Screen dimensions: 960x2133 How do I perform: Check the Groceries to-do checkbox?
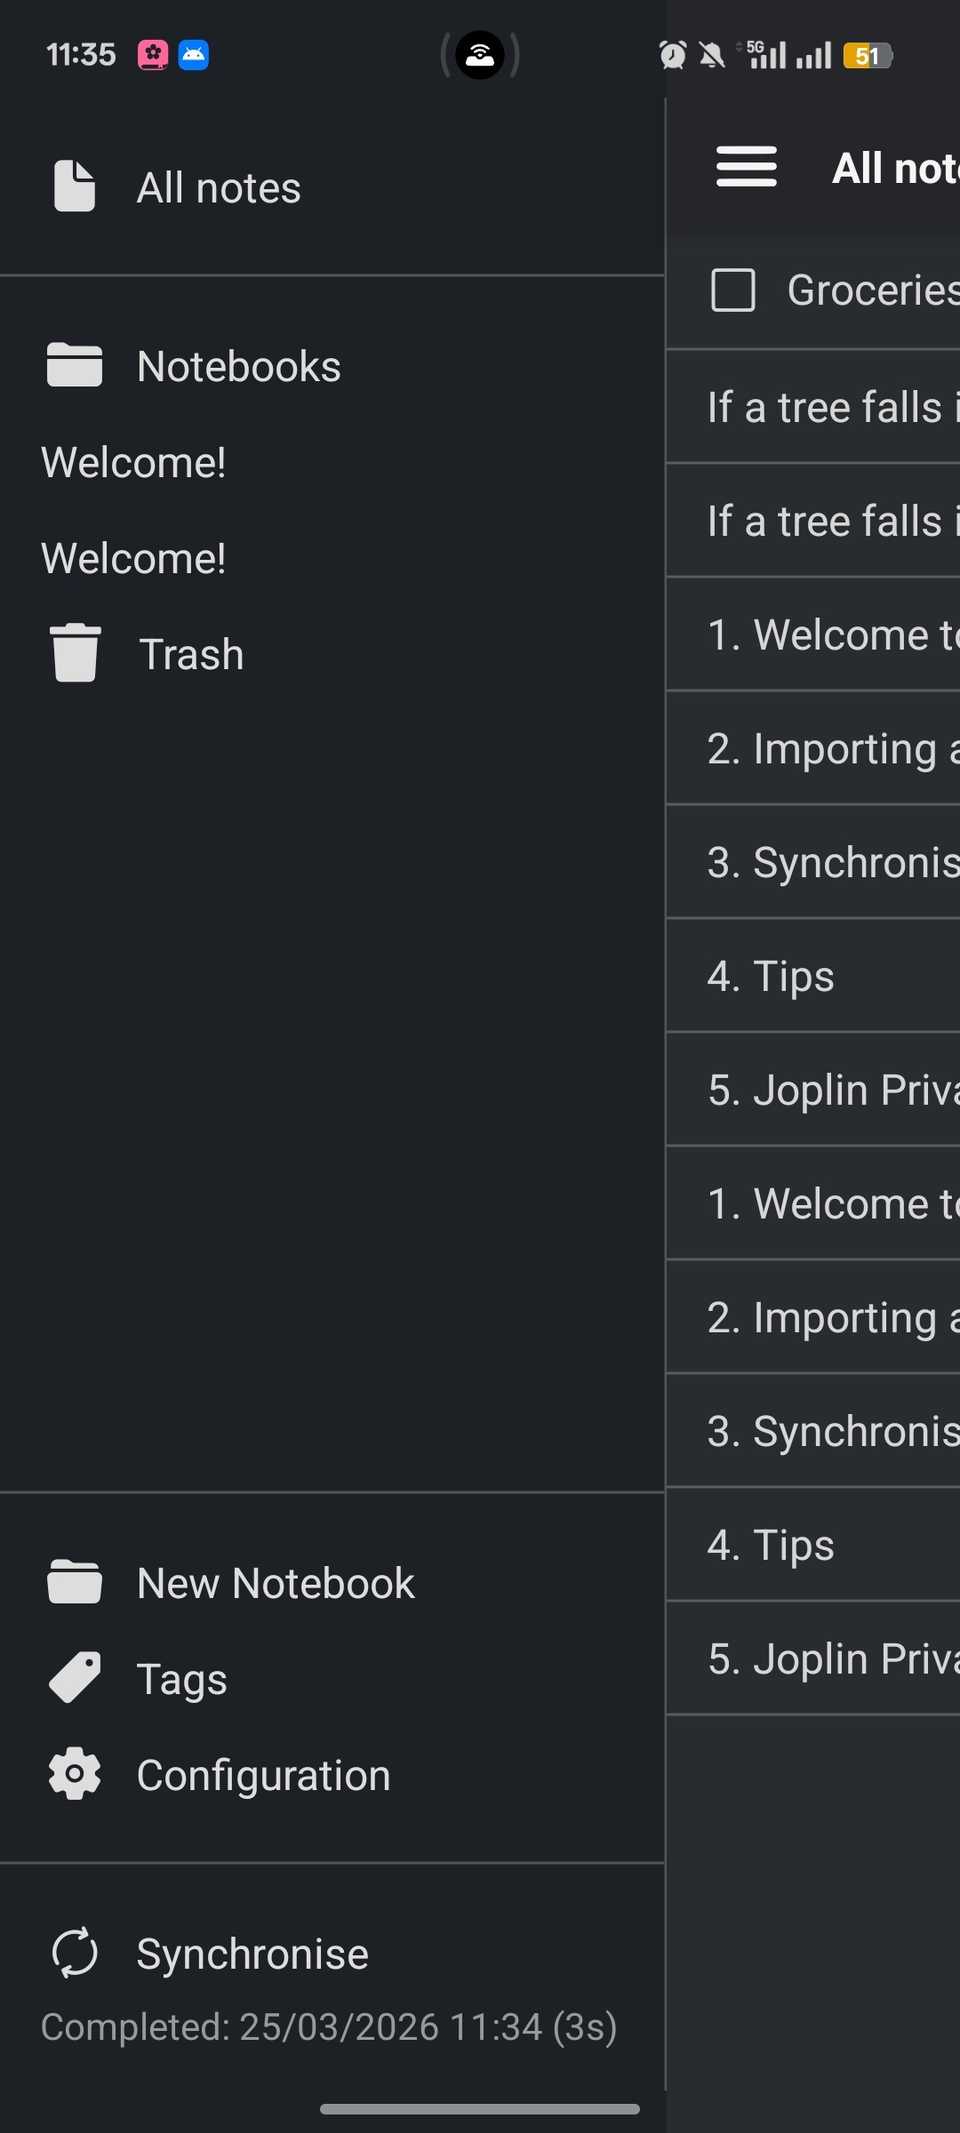point(733,291)
